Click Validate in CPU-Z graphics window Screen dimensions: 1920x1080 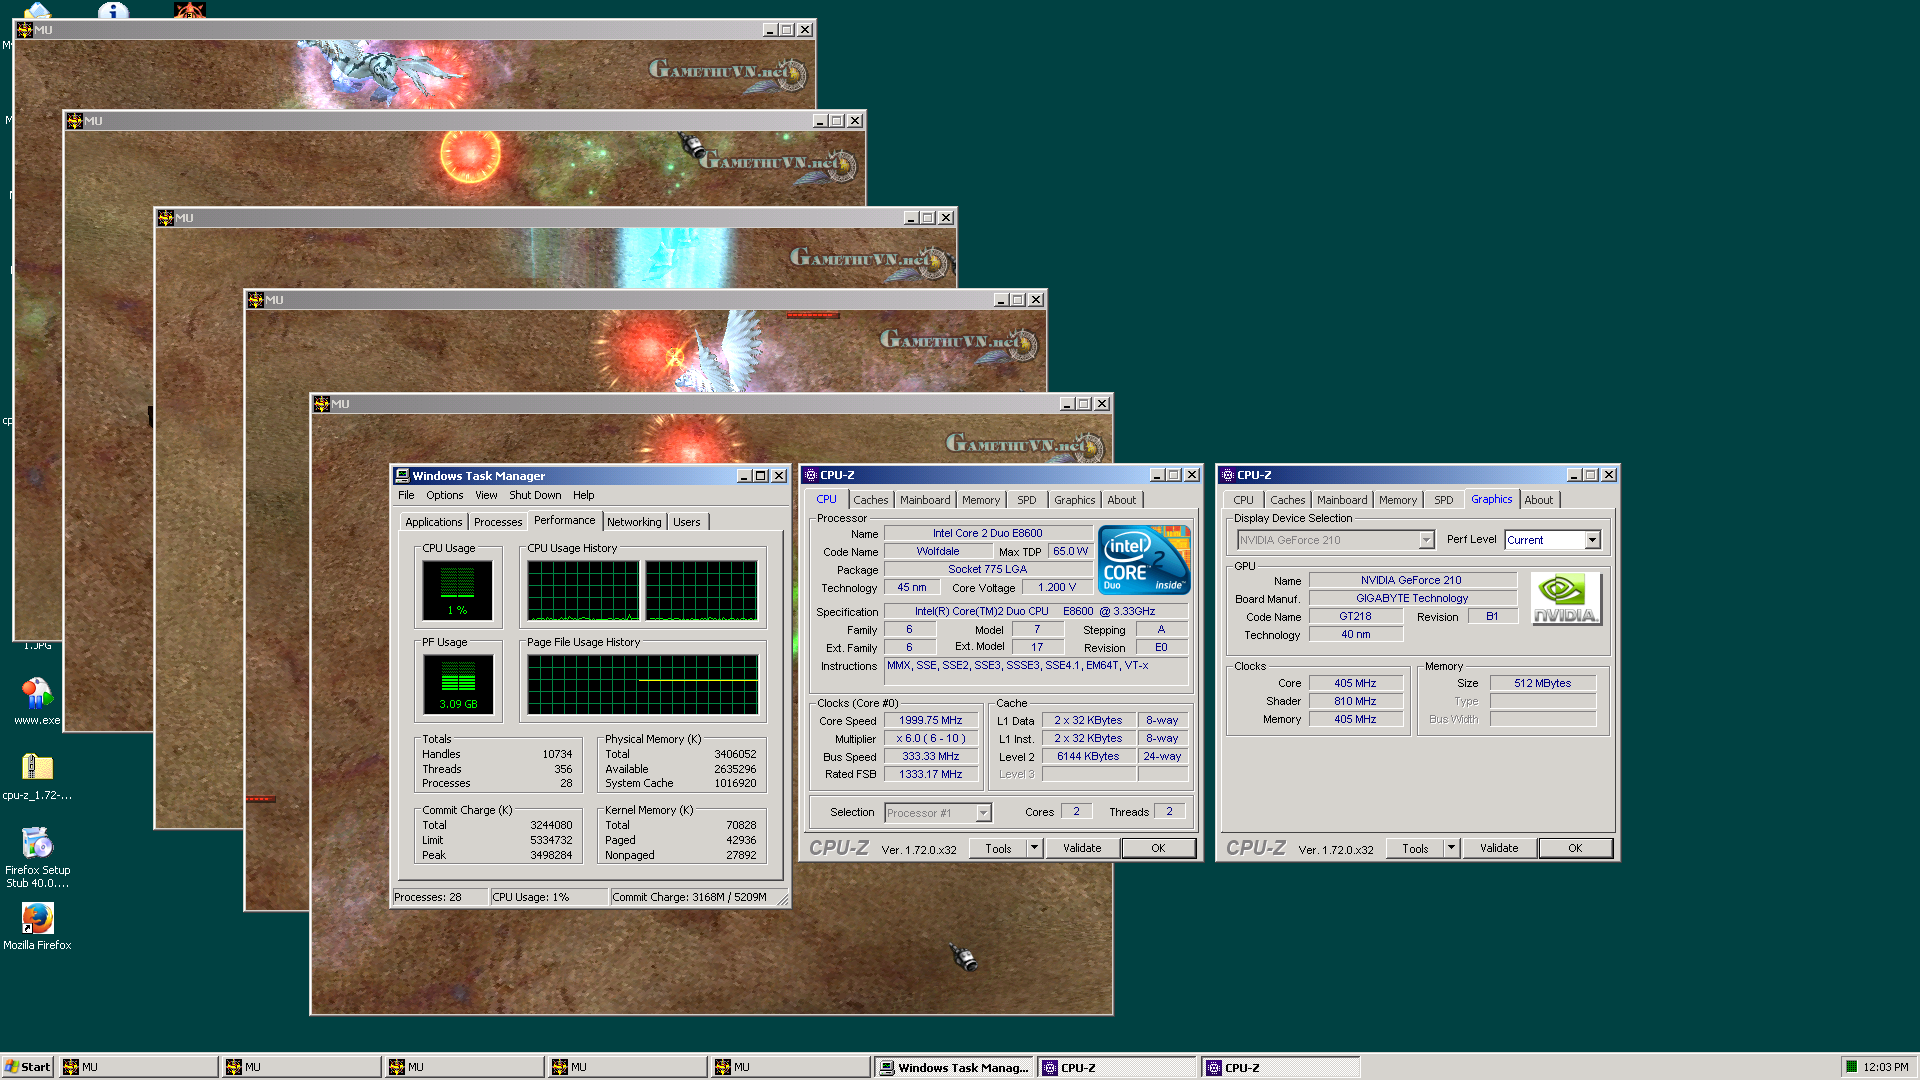[1499, 848]
